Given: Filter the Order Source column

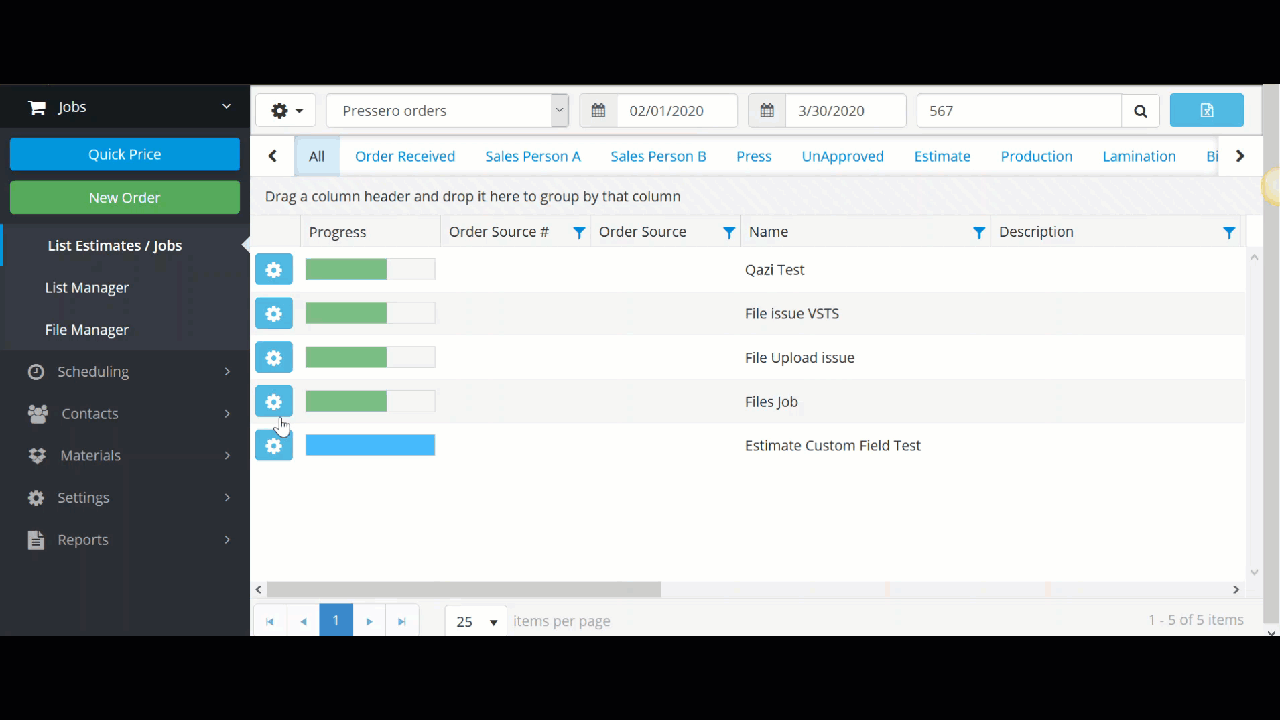Looking at the screenshot, I should tap(729, 232).
